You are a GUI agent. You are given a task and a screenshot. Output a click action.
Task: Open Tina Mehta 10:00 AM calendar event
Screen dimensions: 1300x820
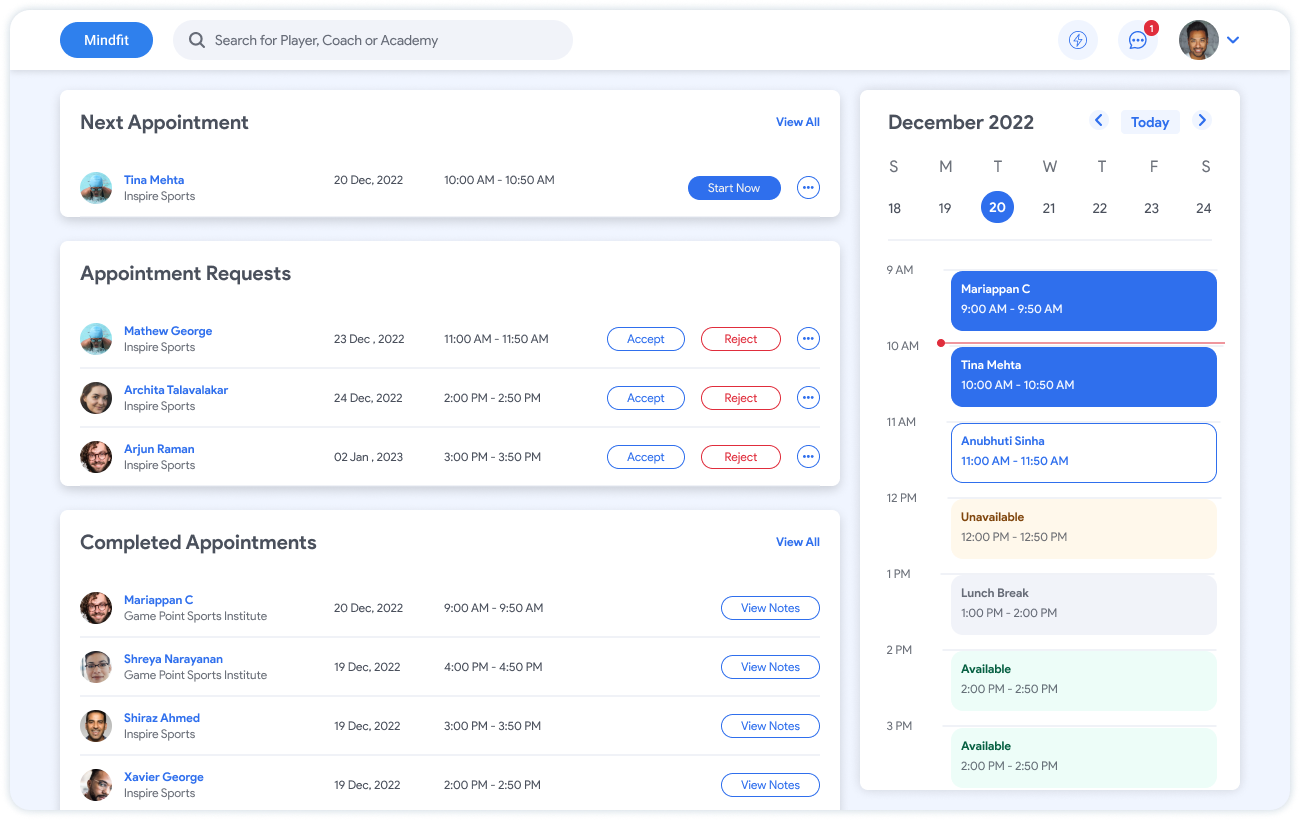pyautogui.click(x=1084, y=377)
